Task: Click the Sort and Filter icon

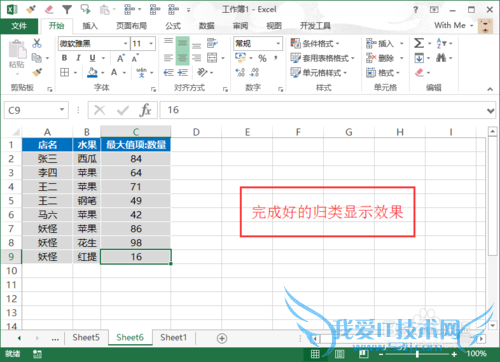Action: (x=441, y=43)
